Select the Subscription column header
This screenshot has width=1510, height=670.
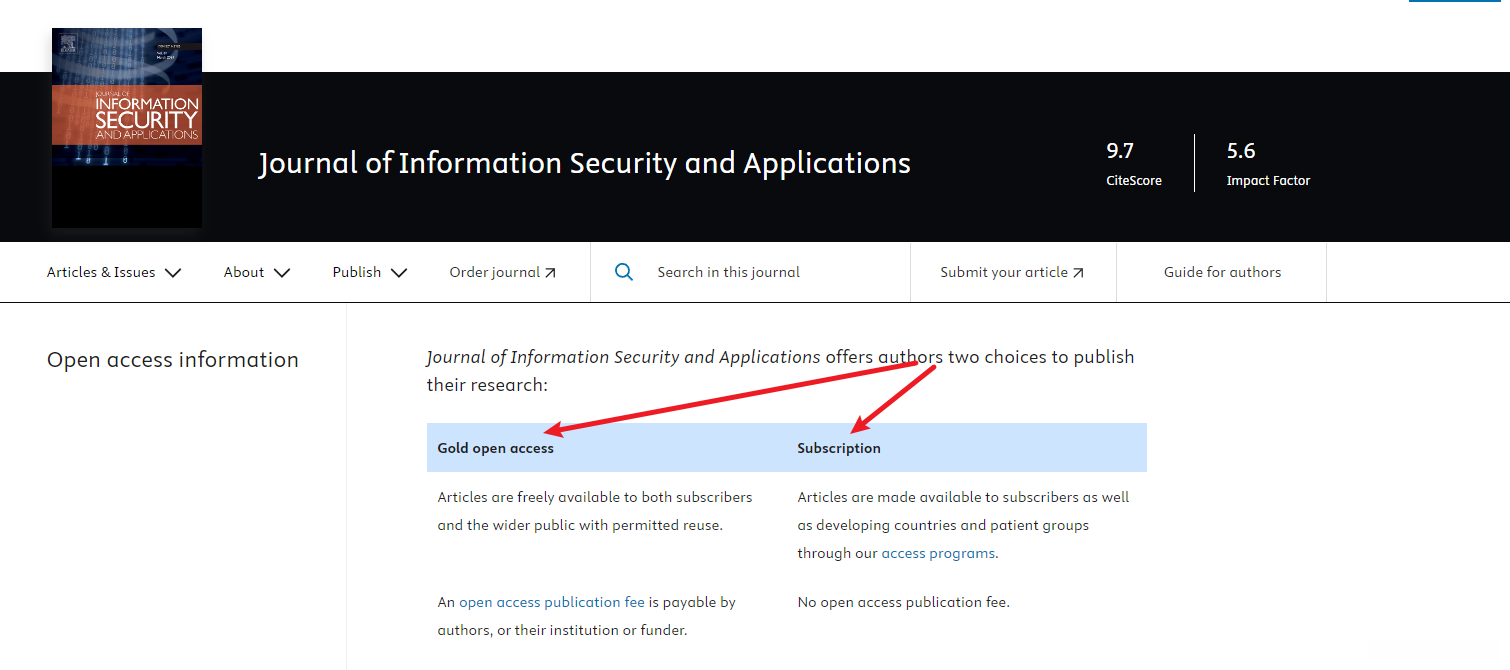(x=839, y=448)
